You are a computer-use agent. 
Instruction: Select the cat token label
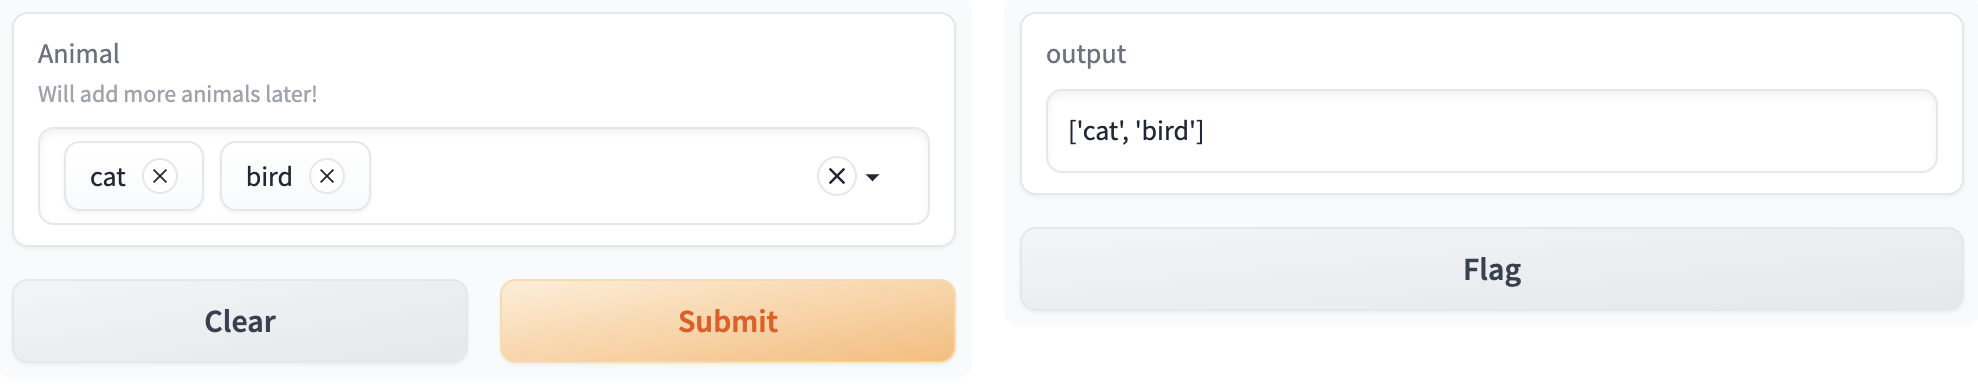coord(108,177)
